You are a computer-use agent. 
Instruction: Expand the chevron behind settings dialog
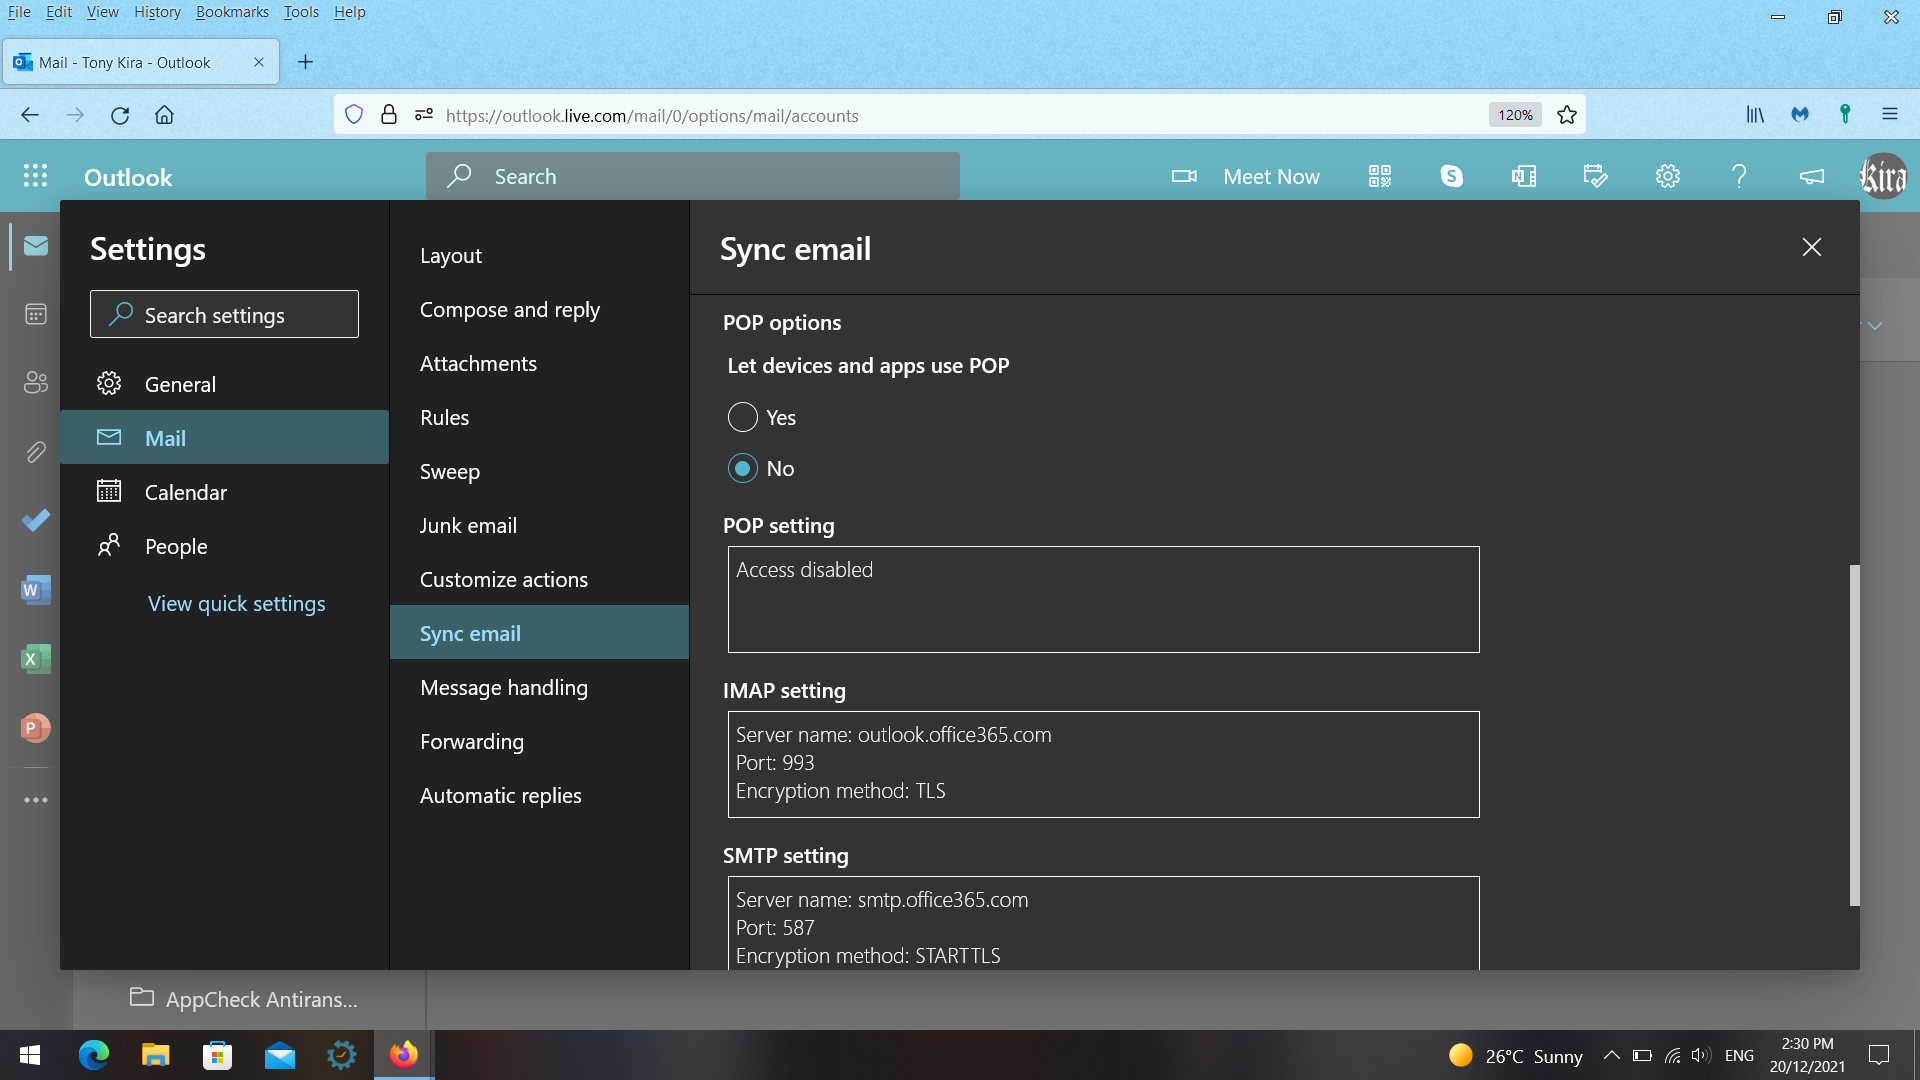tap(1875, 326)
